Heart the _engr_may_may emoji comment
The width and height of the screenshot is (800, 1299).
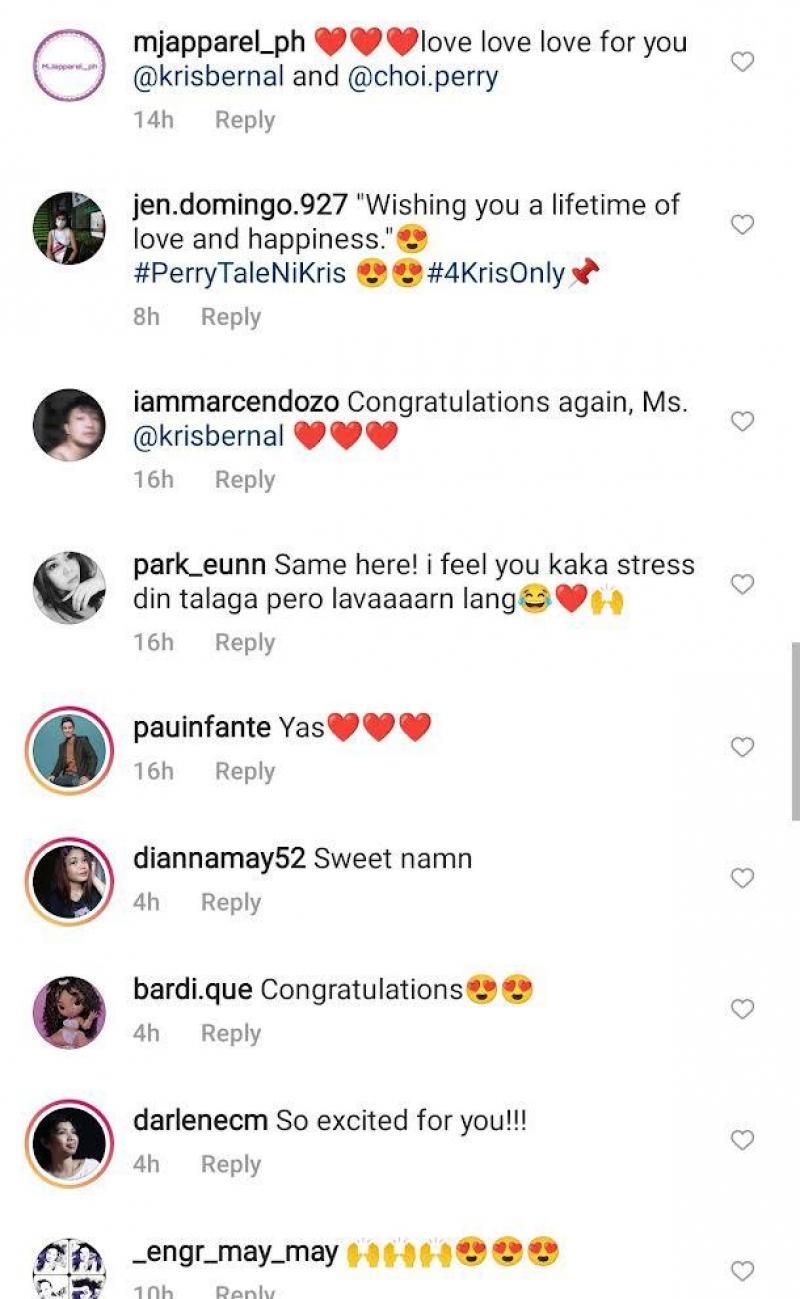742,1271
